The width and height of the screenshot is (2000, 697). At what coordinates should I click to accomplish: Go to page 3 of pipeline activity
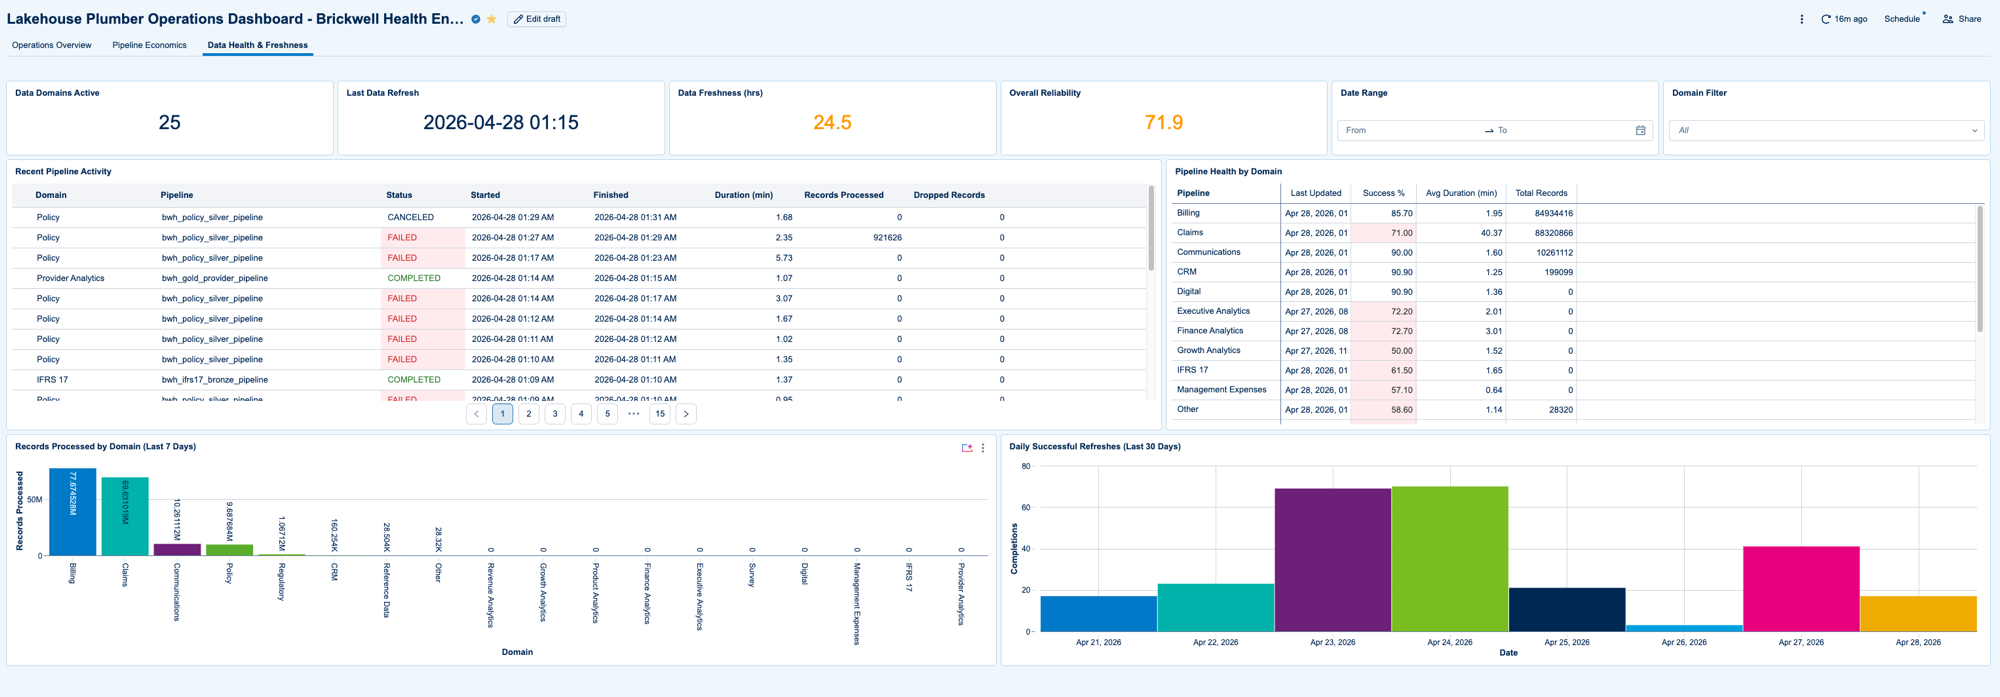(x=555, y=414)
